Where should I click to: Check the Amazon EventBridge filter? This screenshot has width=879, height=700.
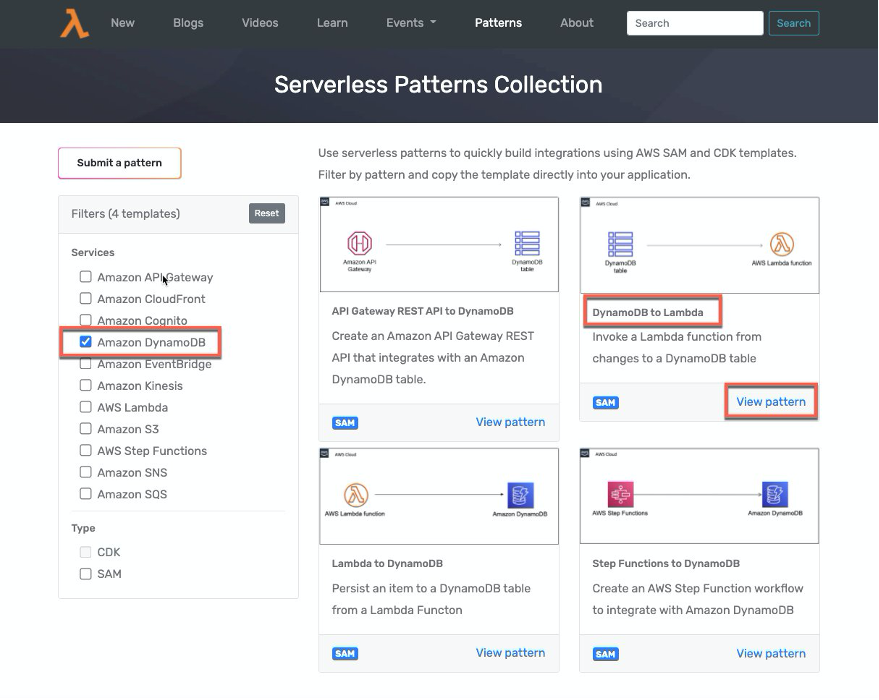click(x=85, y=364)
